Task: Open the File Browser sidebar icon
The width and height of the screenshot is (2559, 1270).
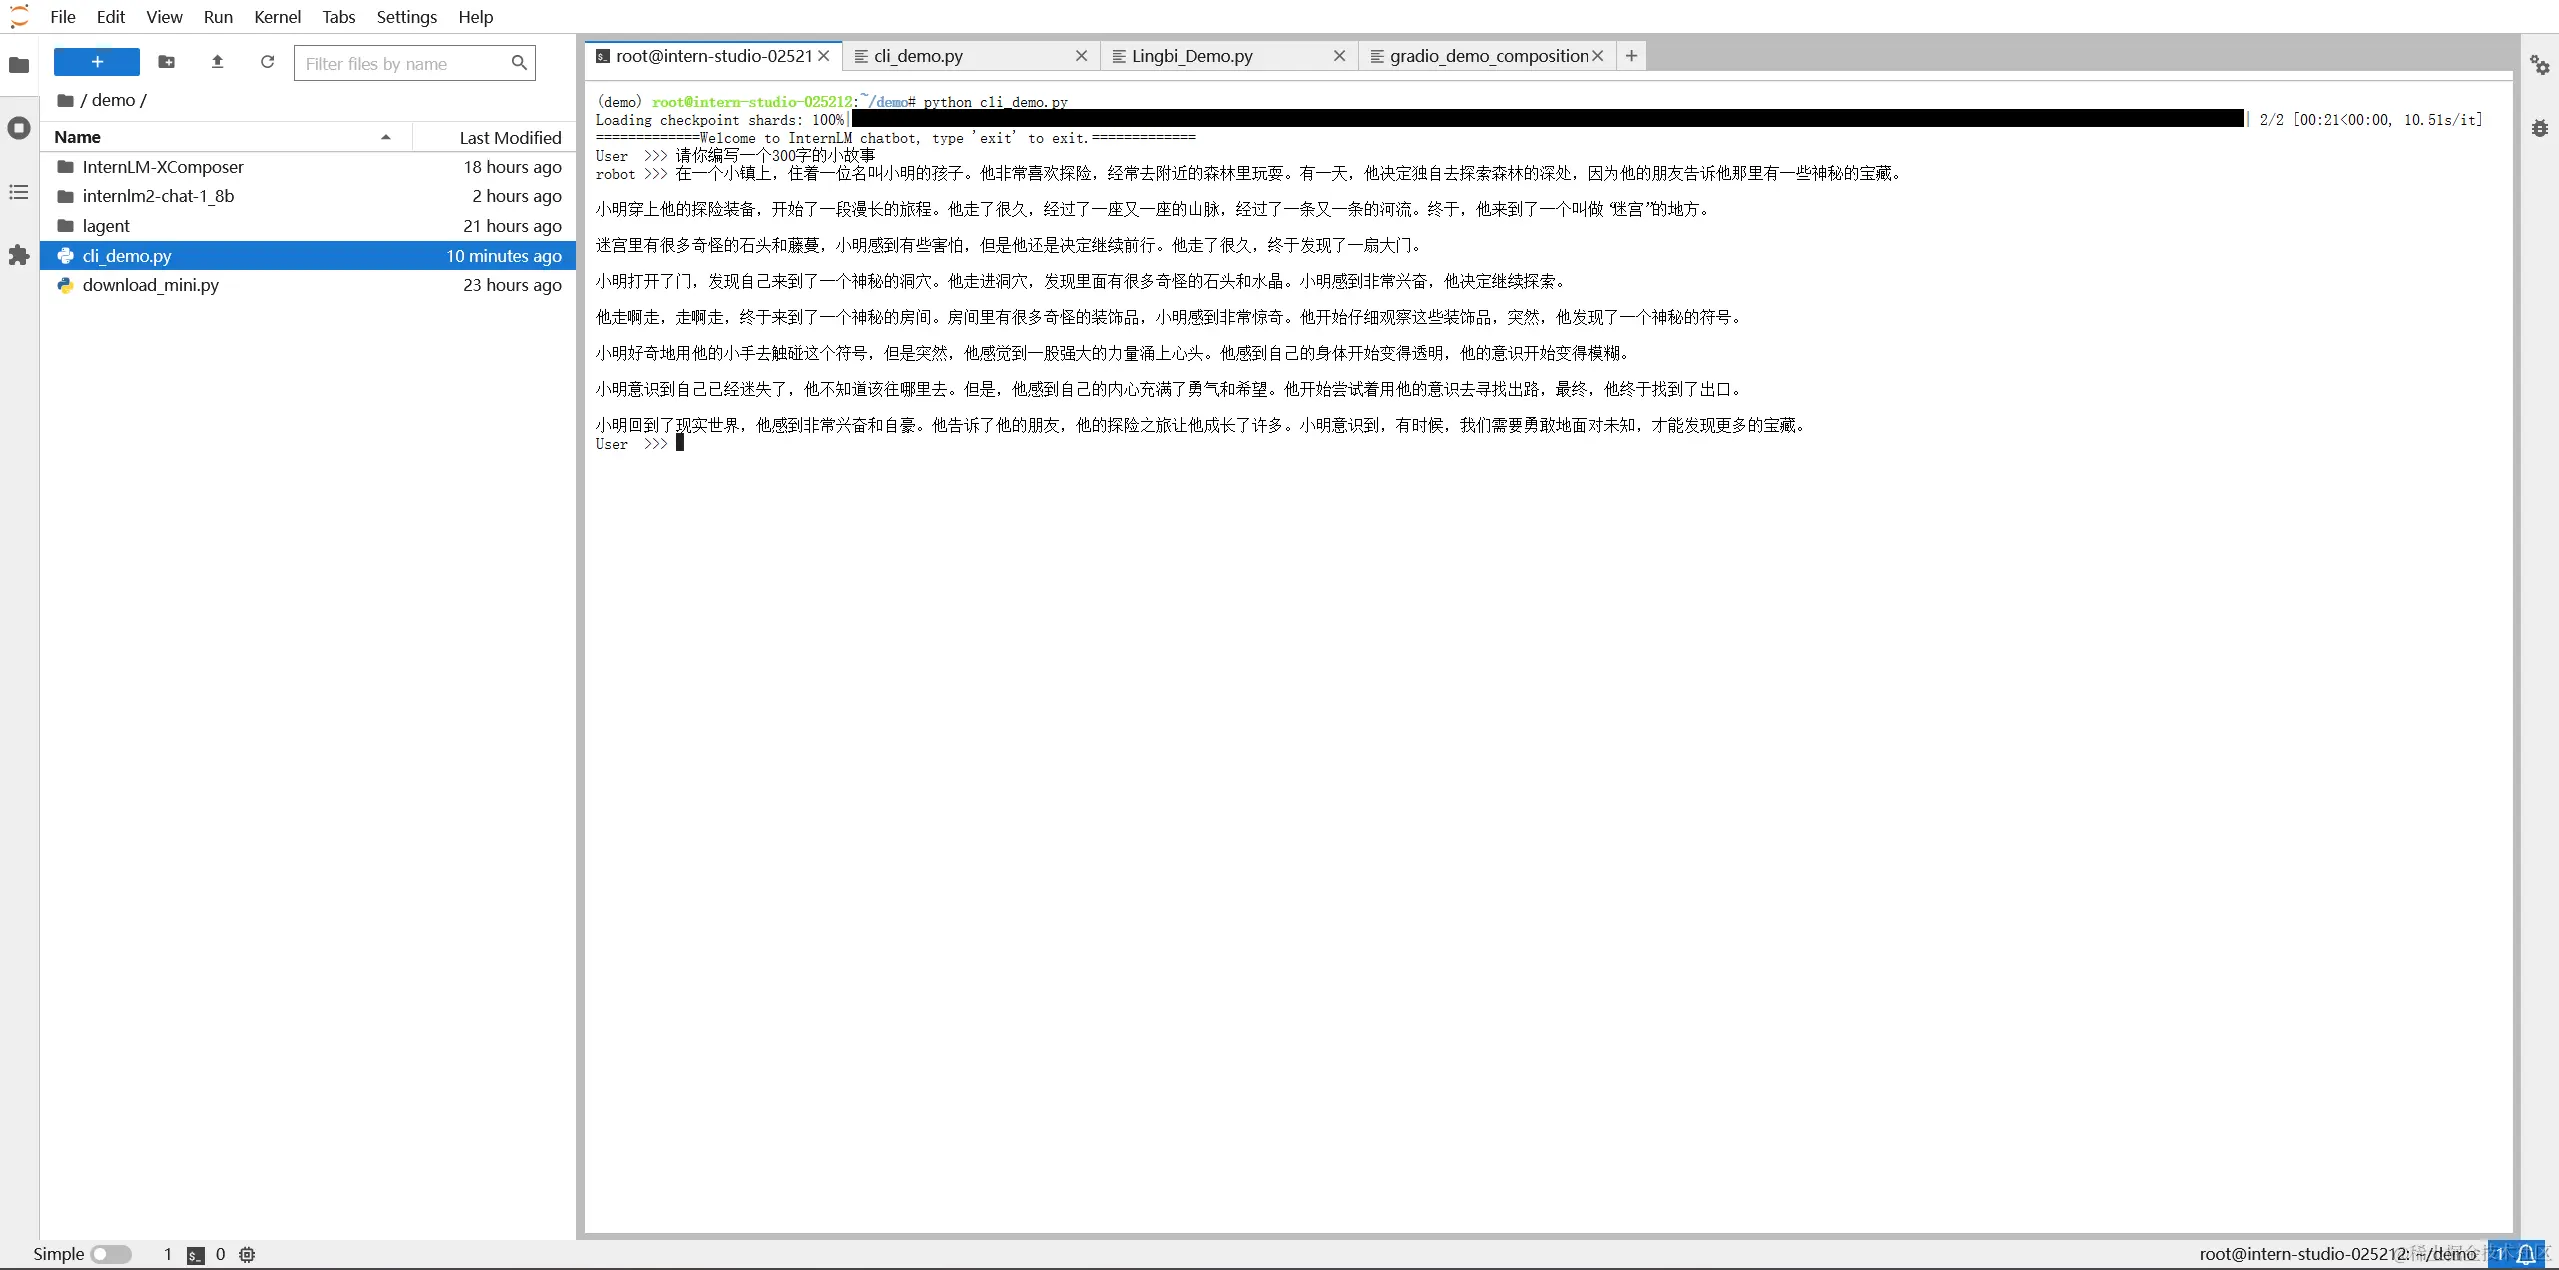Action: coord(19,65)
